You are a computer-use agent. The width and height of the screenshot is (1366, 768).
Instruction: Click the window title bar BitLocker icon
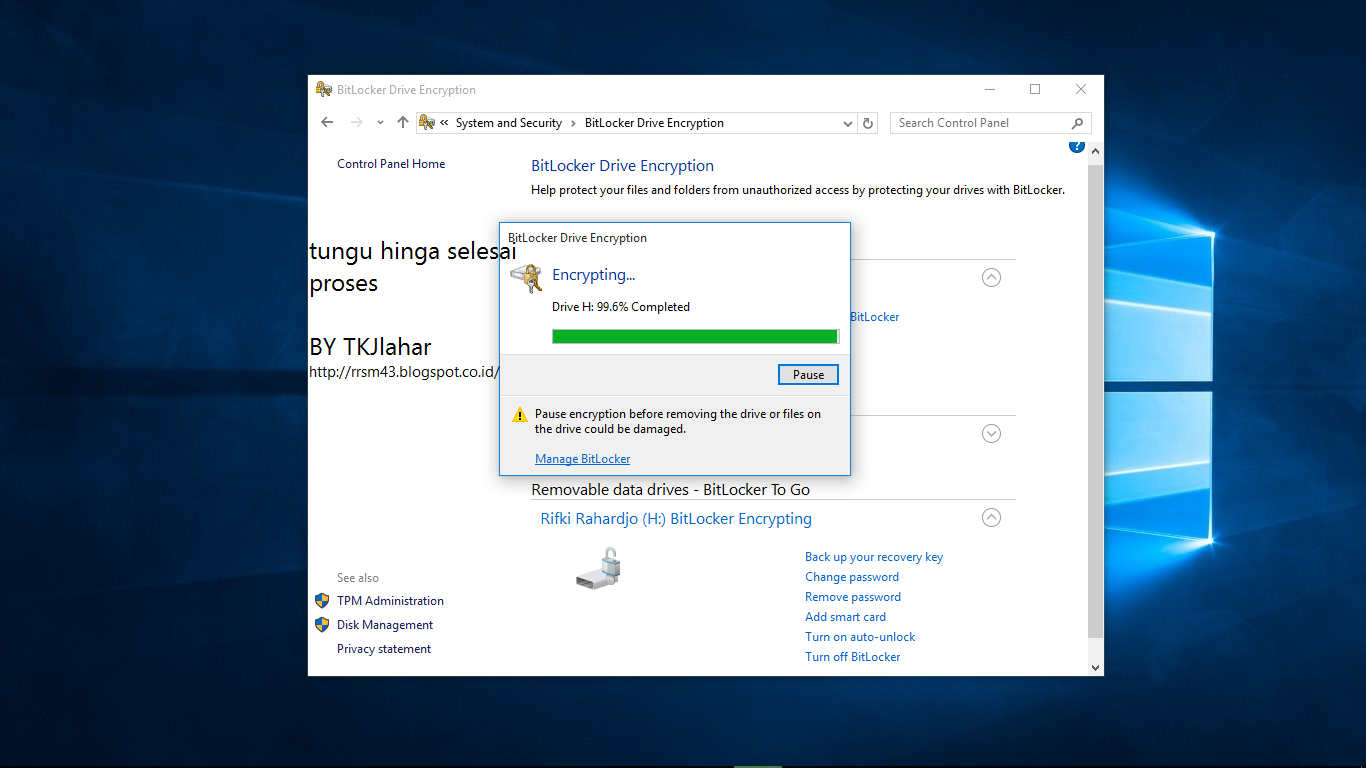click(x=323, y=89)
